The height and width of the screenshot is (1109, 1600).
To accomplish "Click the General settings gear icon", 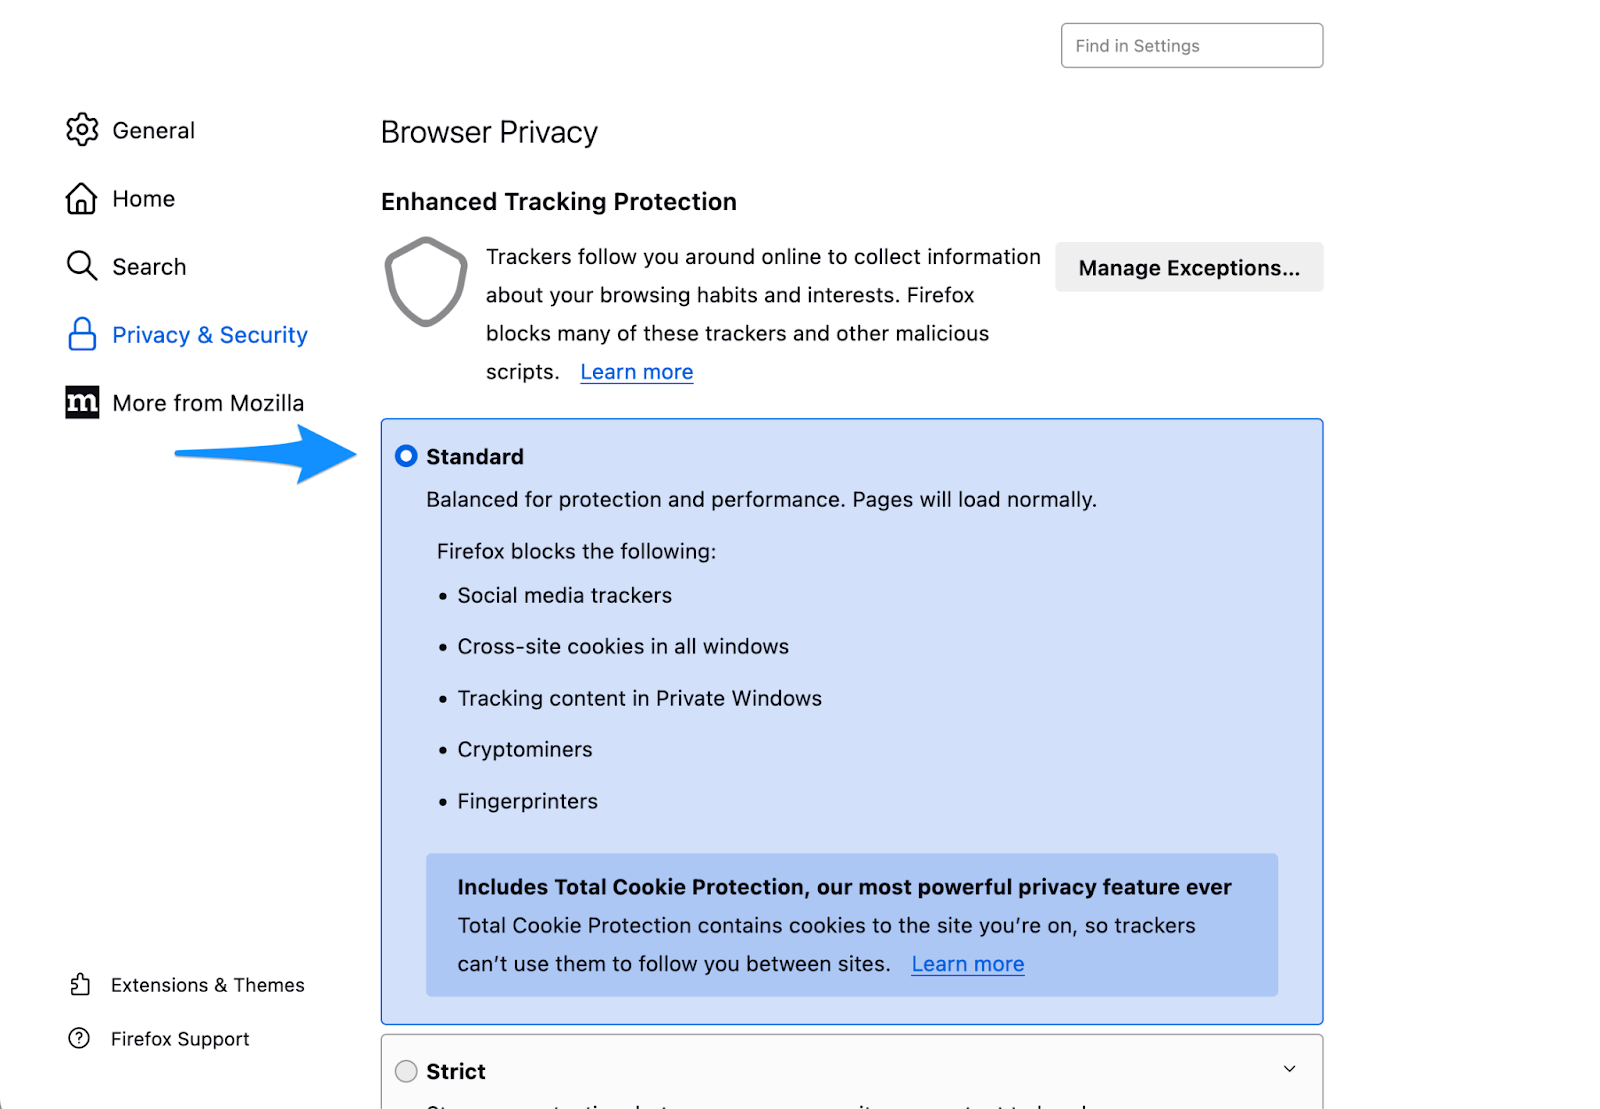I will pos(82,130).
